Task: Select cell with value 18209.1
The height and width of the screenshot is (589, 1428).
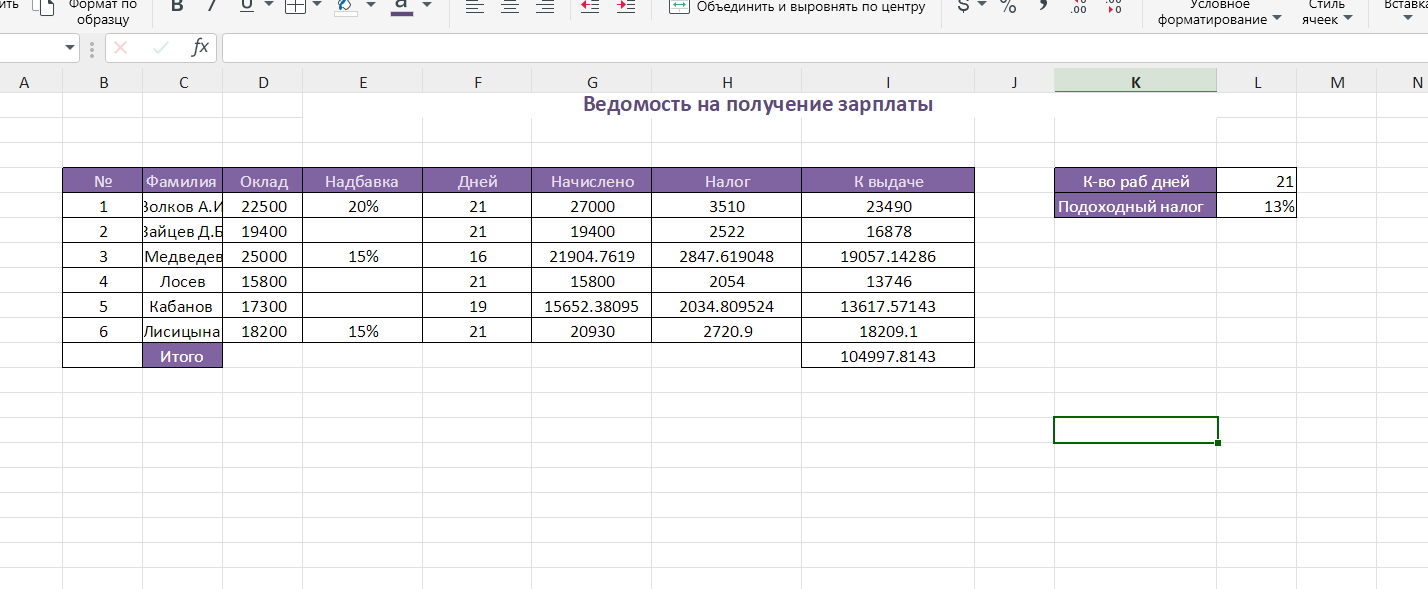Action: pyautogui.click(x=888, y=331)
